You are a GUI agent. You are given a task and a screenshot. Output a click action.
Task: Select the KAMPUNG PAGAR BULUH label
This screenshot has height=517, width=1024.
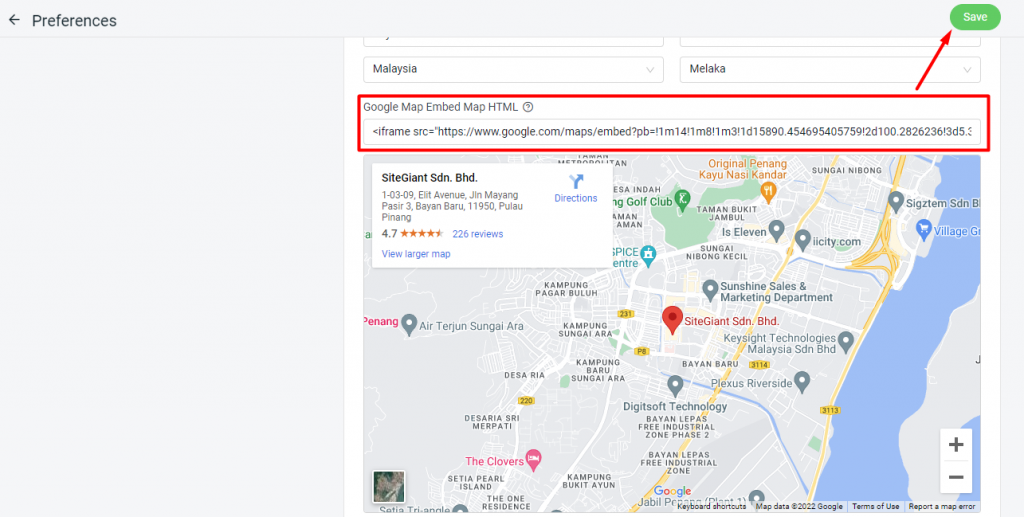566,290
